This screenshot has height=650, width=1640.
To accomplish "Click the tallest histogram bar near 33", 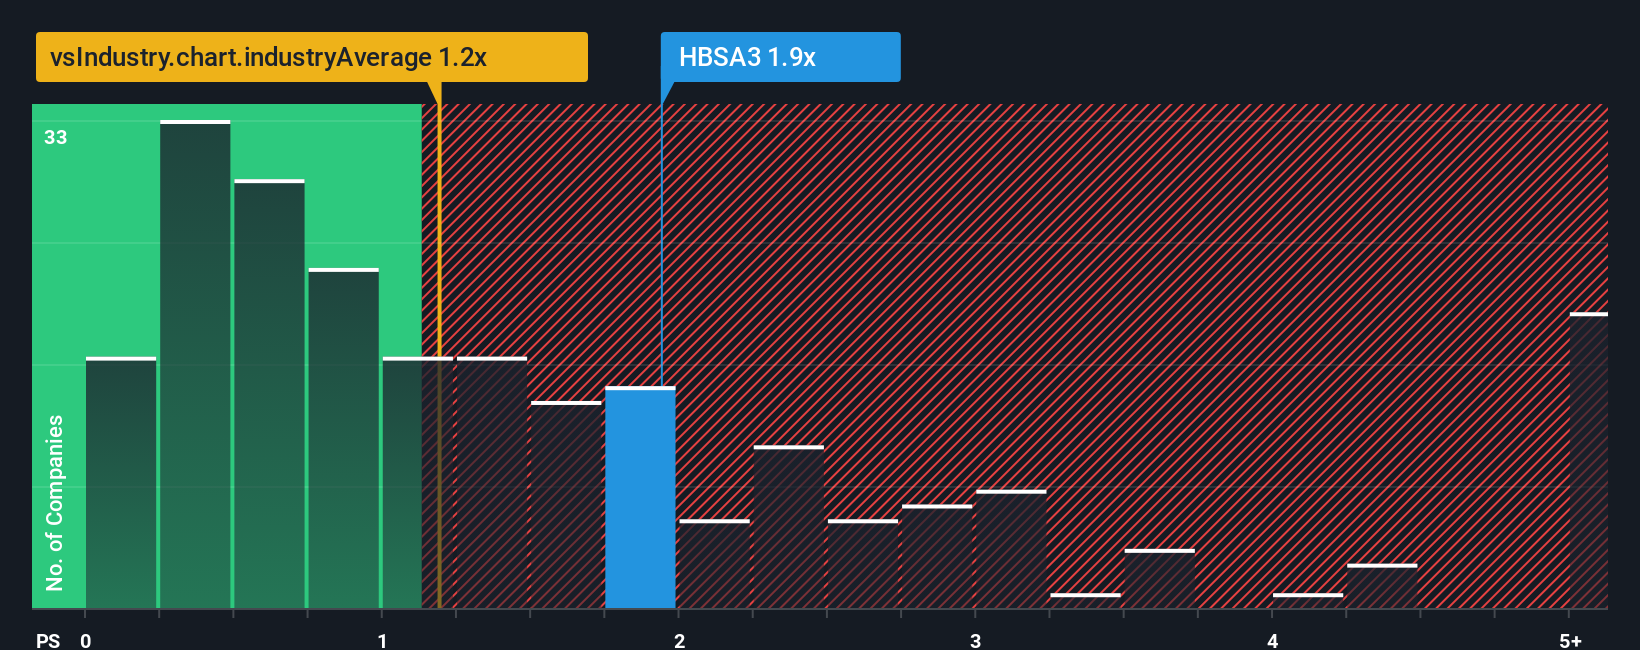I will (x=195, y=364).
